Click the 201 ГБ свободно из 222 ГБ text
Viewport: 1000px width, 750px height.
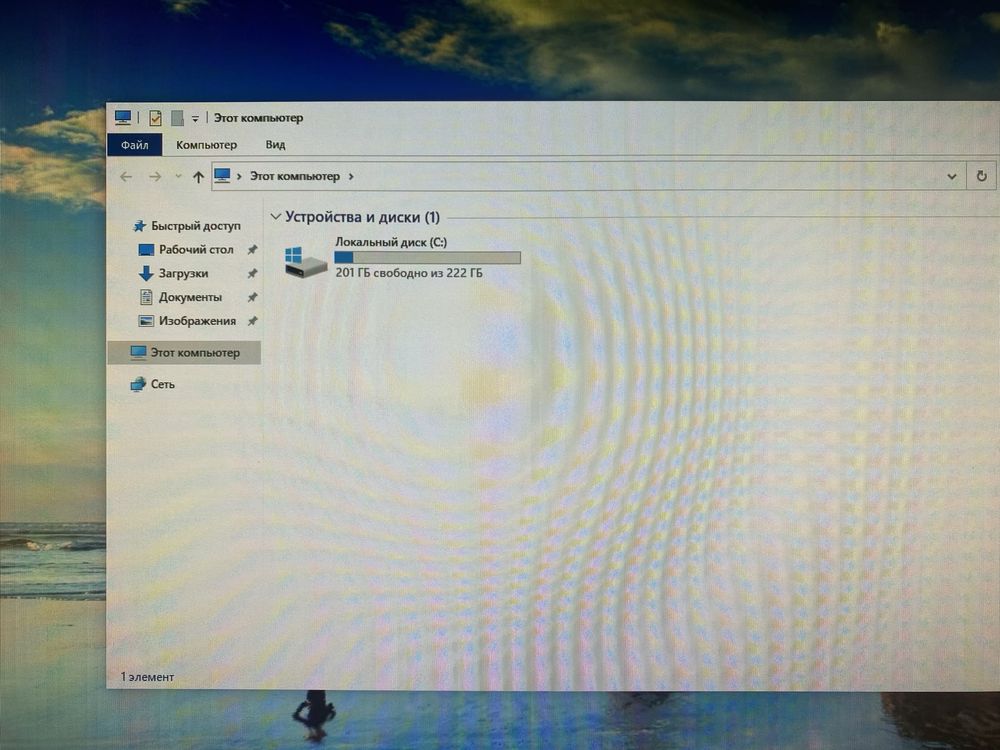(x=409, y=273)
